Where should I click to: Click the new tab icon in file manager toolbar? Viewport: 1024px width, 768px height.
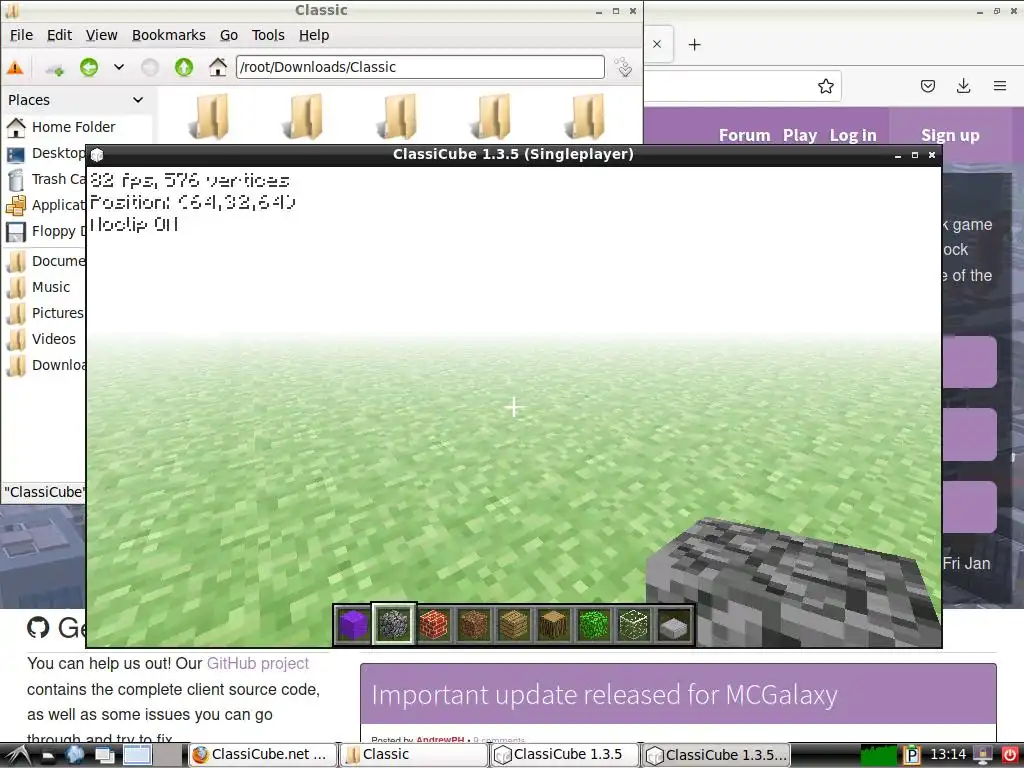tap(55, 67)
